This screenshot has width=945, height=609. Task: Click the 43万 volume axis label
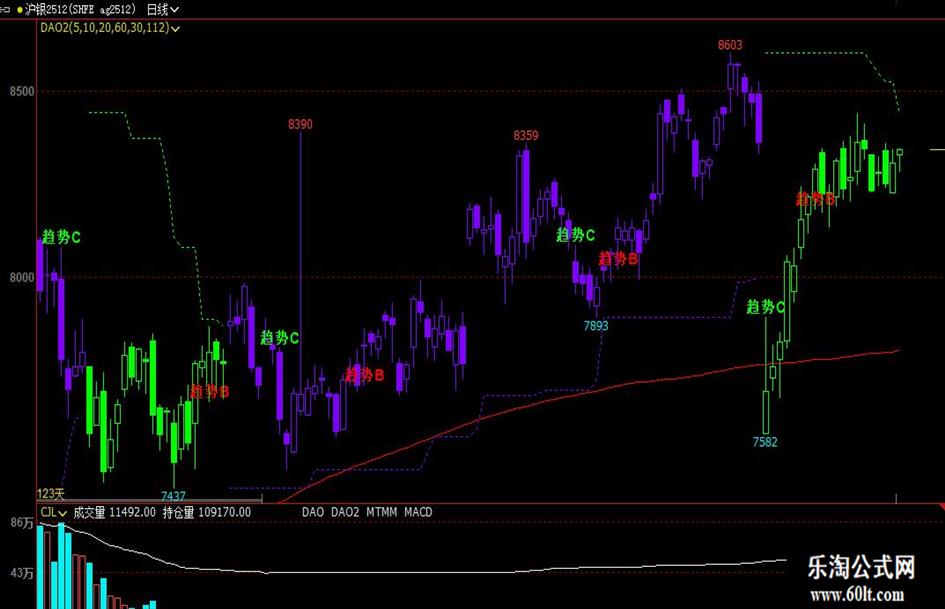click(22, 573)
